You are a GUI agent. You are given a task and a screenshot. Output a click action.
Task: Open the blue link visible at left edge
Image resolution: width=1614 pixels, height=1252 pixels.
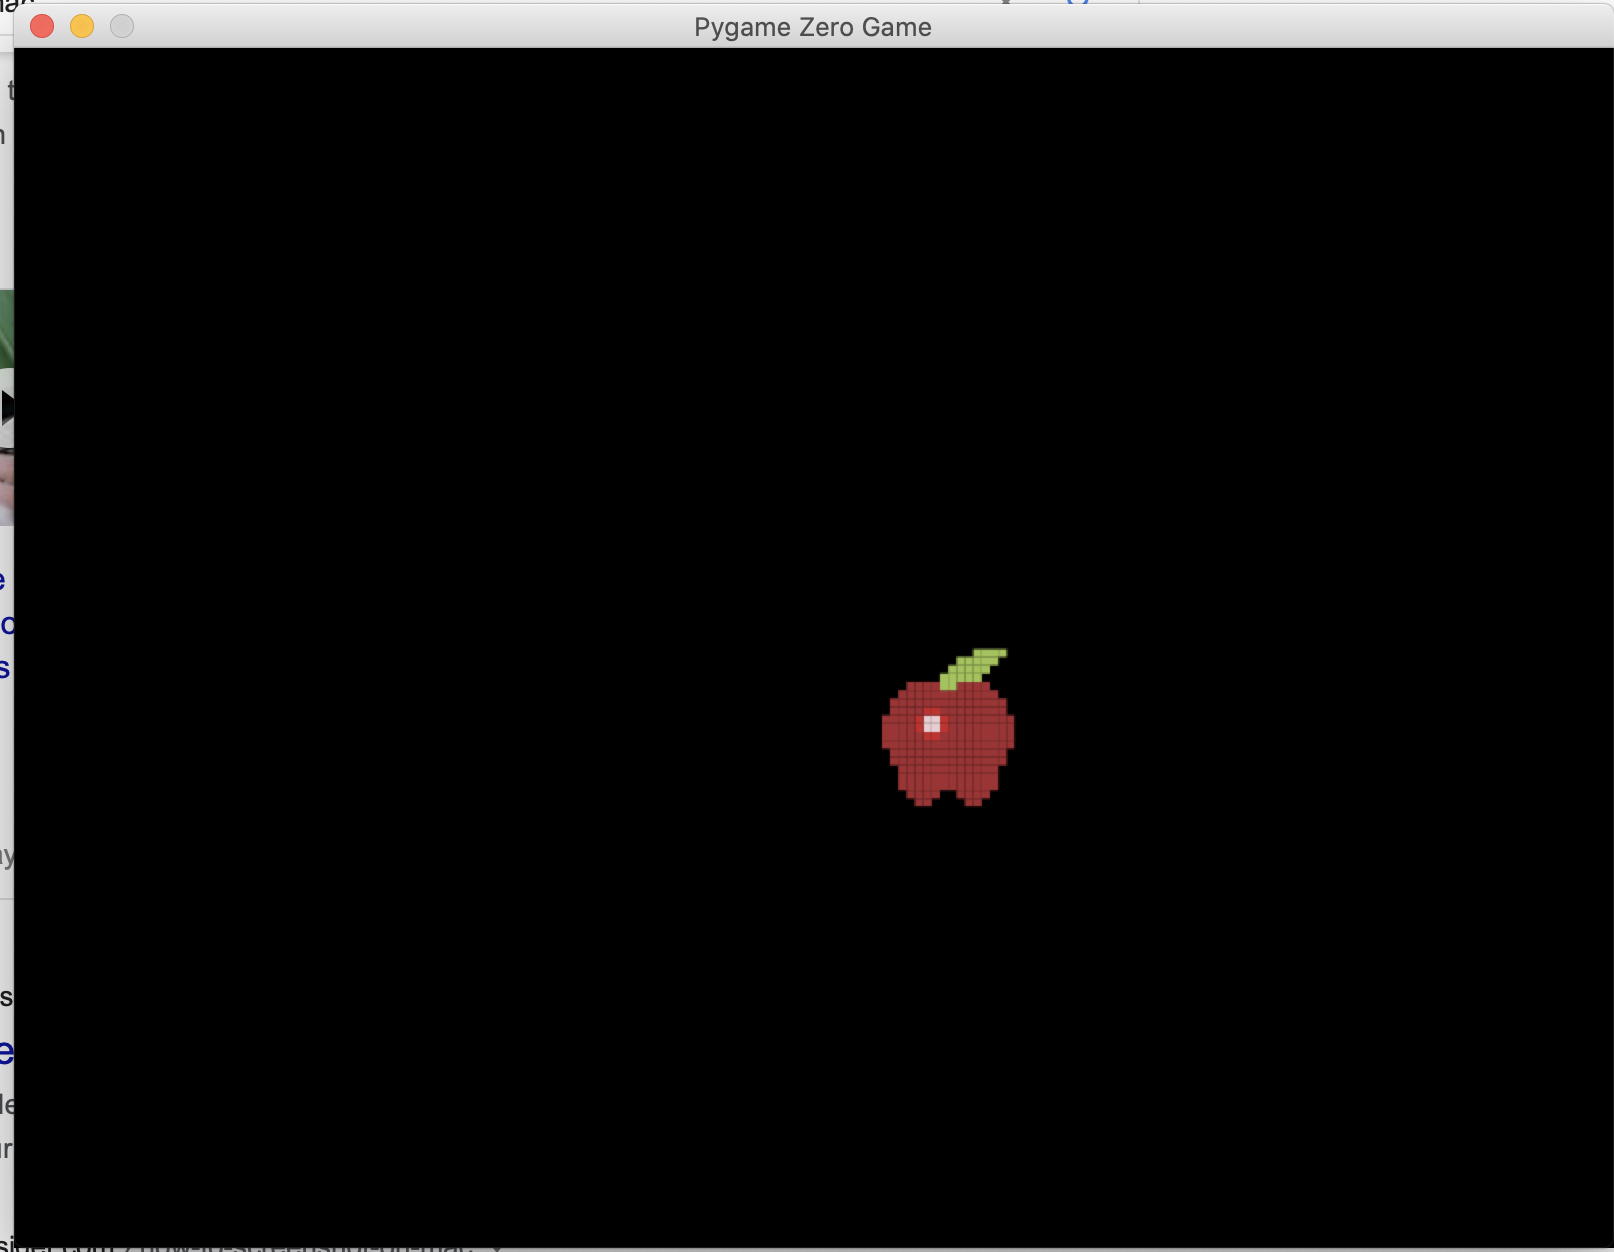coord(6,625)
